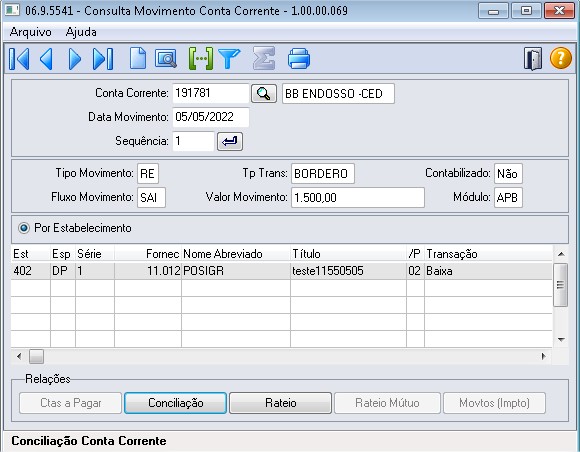
Task: Select the Por Estabelecimento radio button
Action: (24, 228)
